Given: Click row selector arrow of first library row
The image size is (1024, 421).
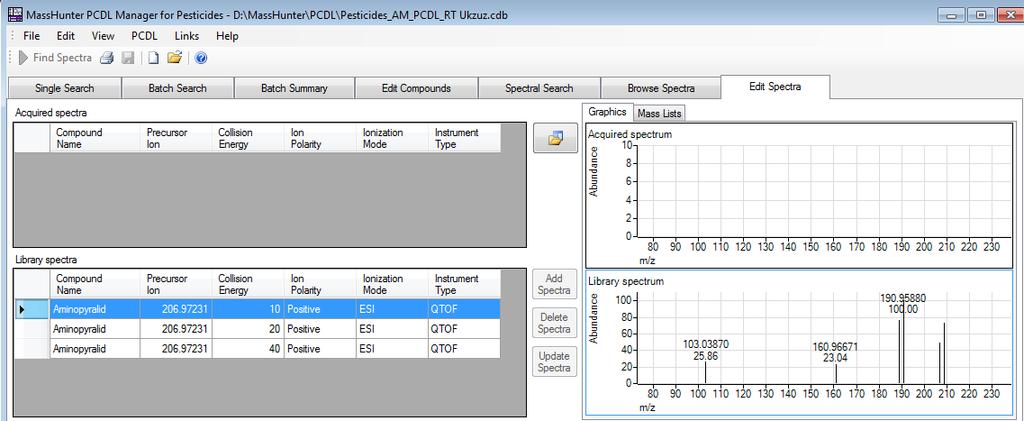Looking at the screenshot, I should (x=32, y=310).
